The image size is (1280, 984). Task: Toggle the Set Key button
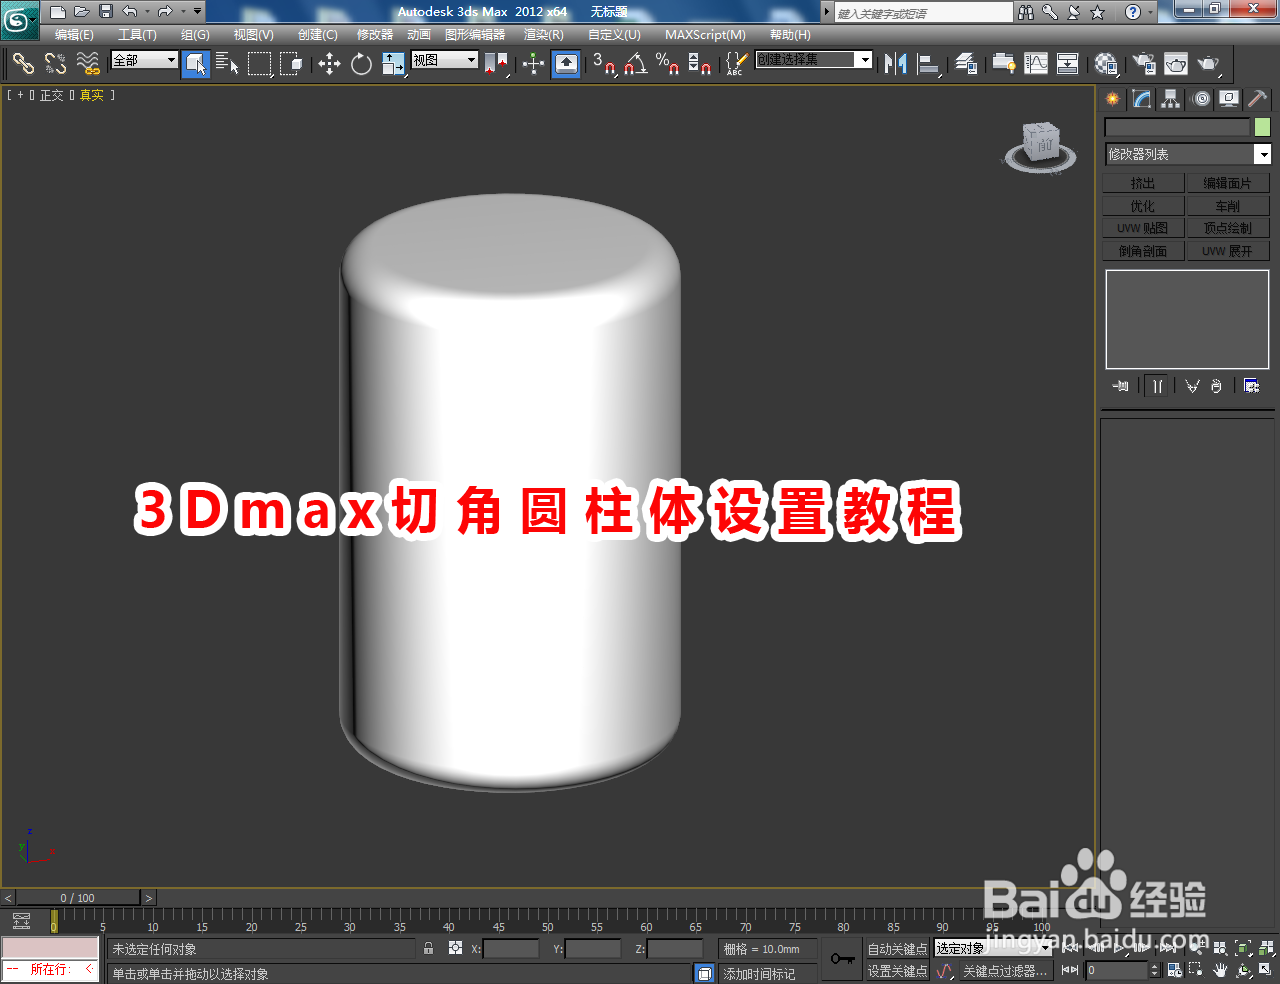click(897, 970)
